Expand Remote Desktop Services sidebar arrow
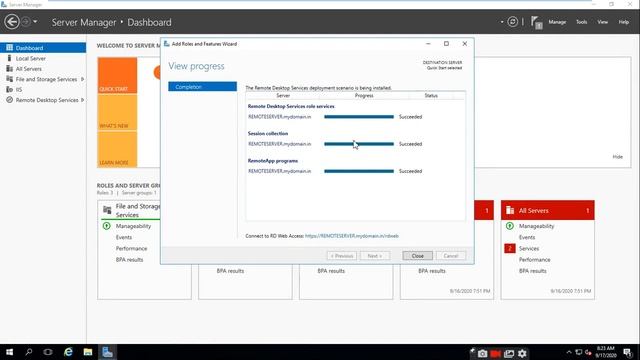 point(82,100)
